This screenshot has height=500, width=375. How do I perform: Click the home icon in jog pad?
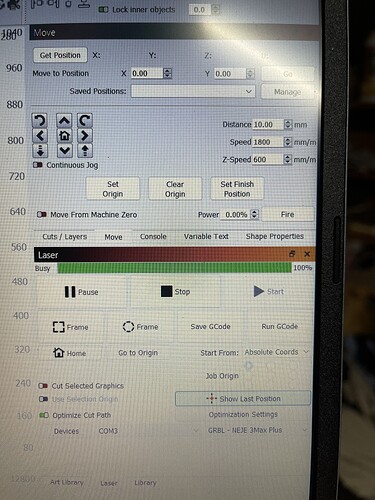64,136
